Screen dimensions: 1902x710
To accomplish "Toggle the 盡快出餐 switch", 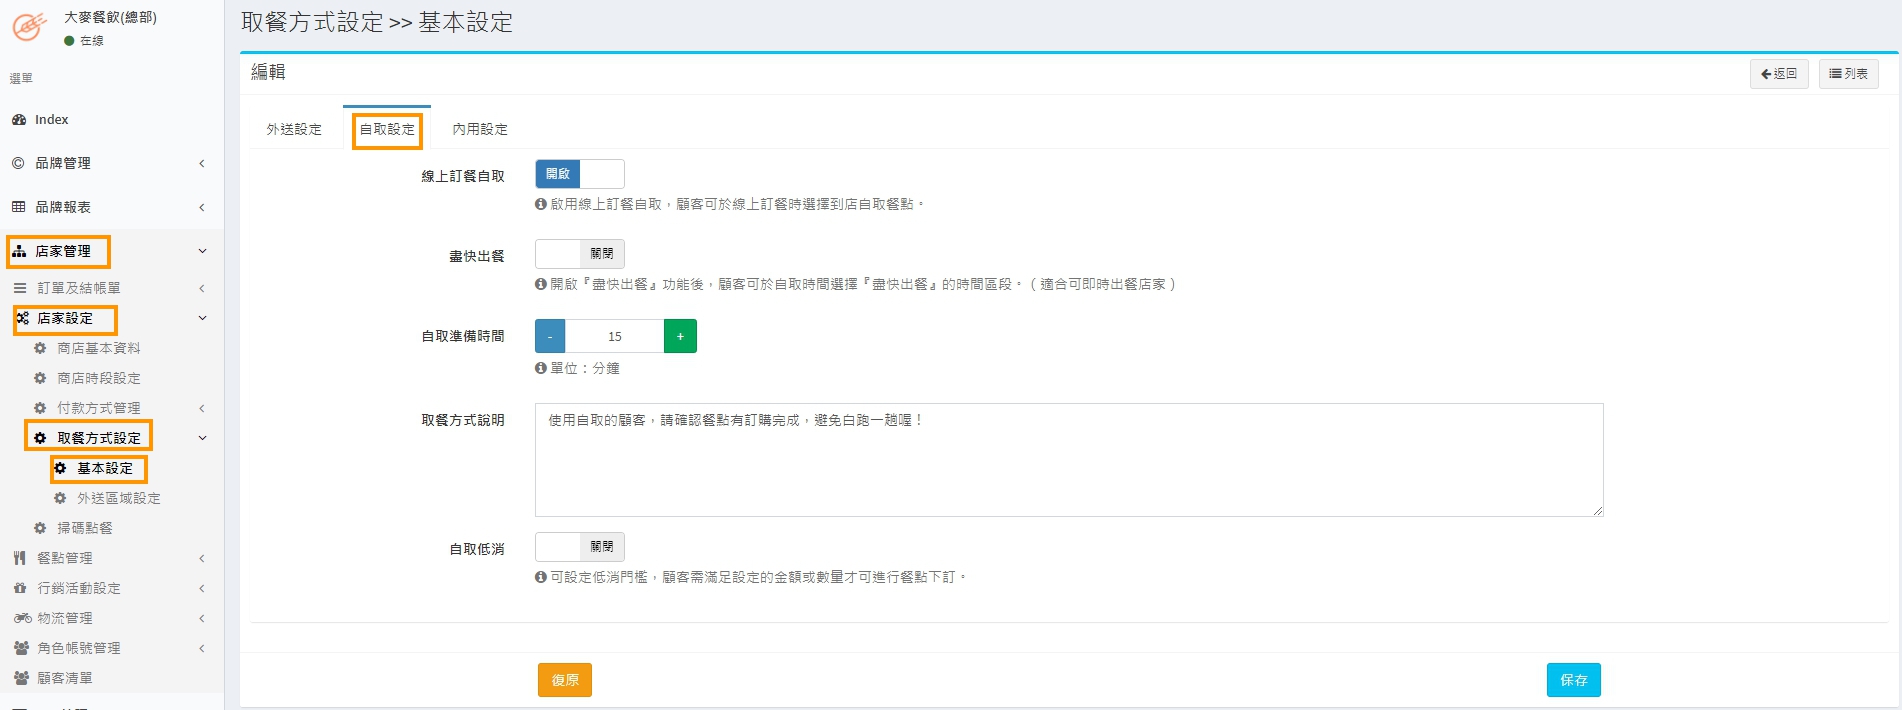I will [579, 254].
